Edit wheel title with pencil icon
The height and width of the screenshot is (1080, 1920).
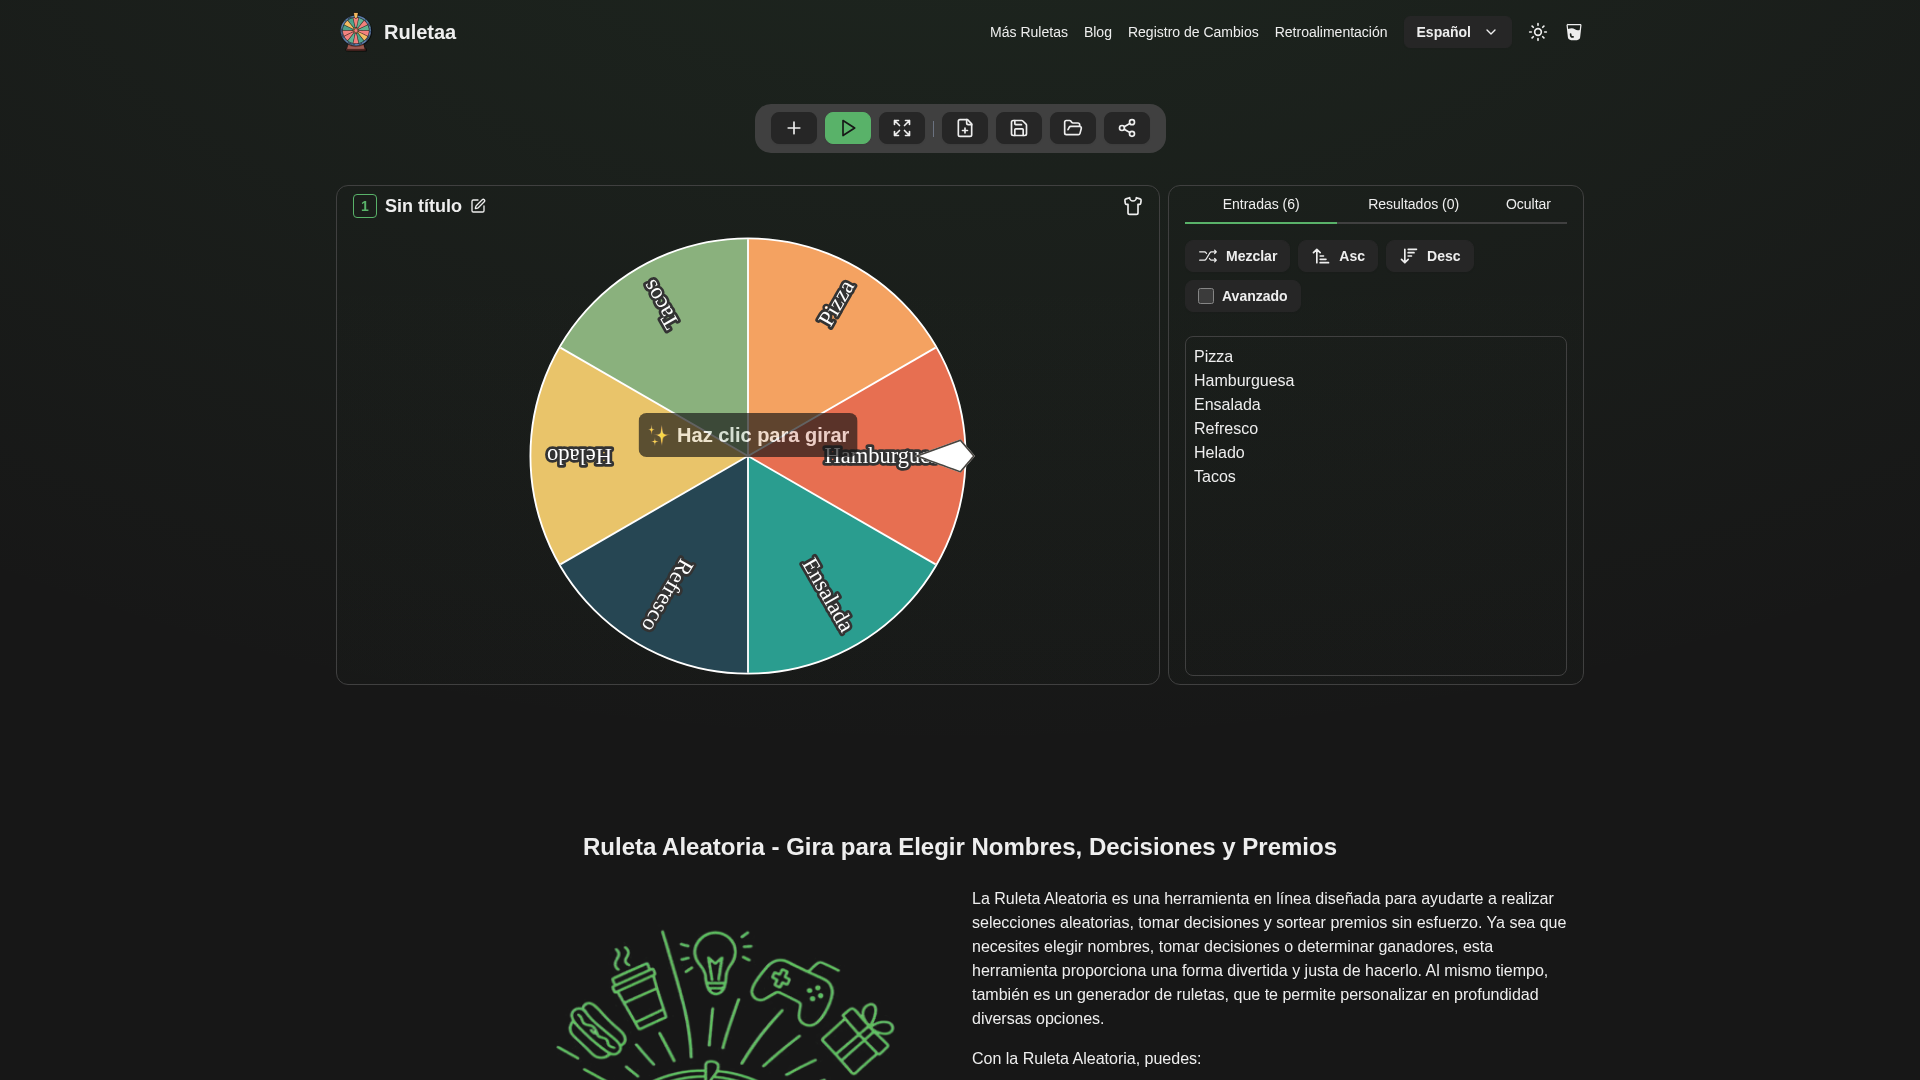click(478, 206)
